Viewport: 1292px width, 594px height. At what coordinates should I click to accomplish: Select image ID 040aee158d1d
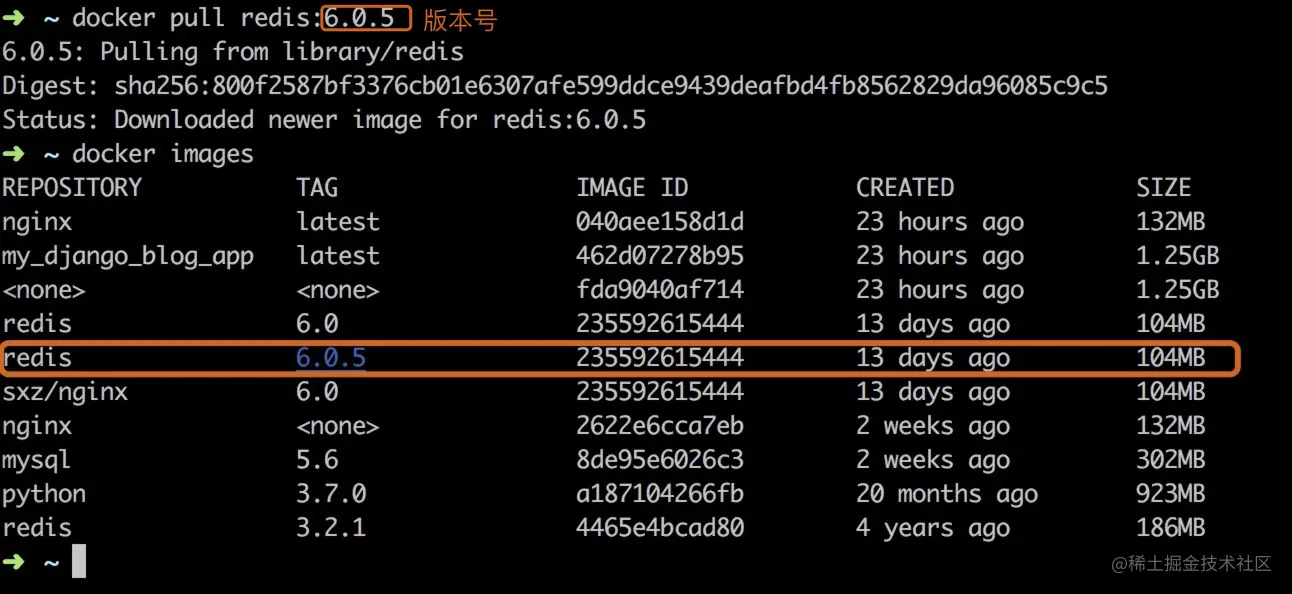point(660,222)
